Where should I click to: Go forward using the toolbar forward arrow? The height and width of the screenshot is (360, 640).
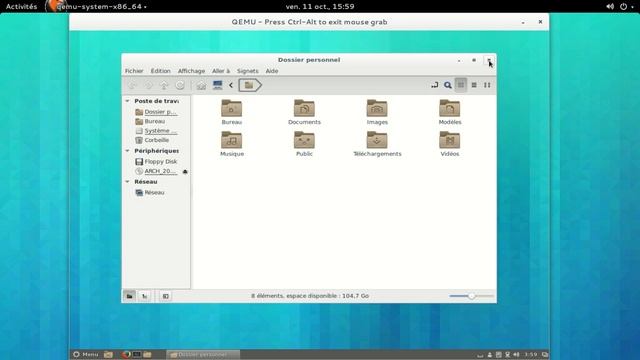(x=149, y=85)
